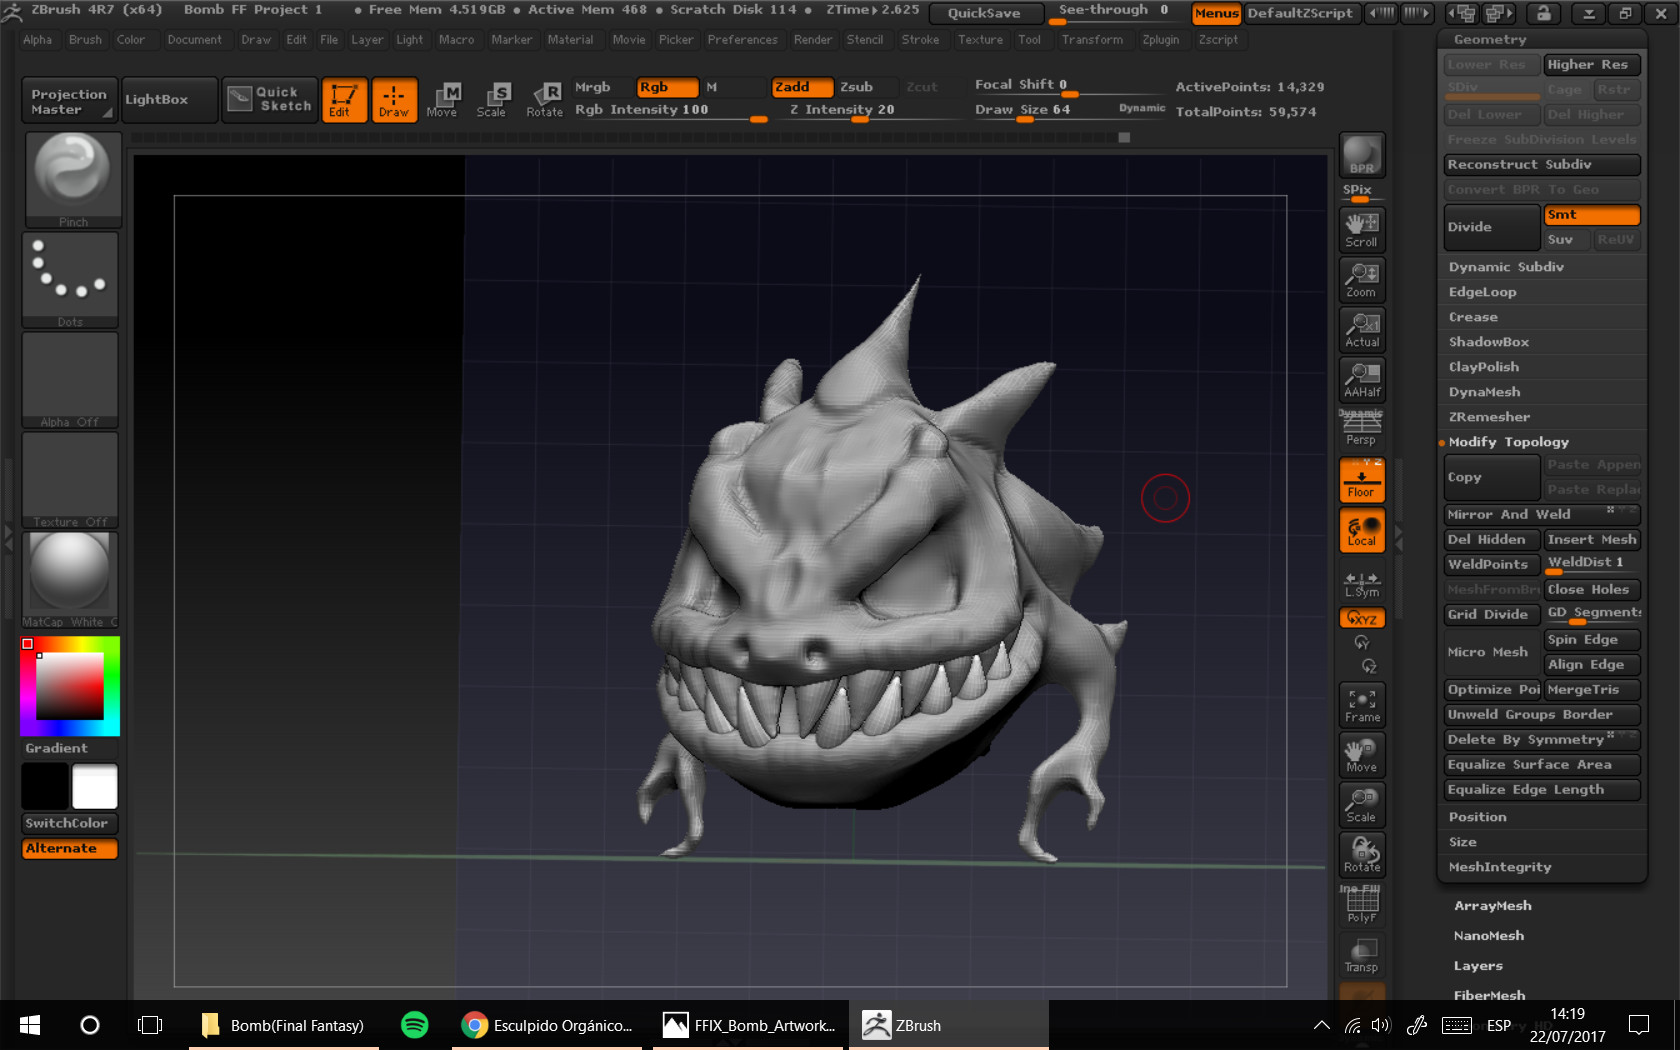1680x1050 pixels.
Task: Click the AAHalf antialiased half-size icon
Action: click(1361, 379)
